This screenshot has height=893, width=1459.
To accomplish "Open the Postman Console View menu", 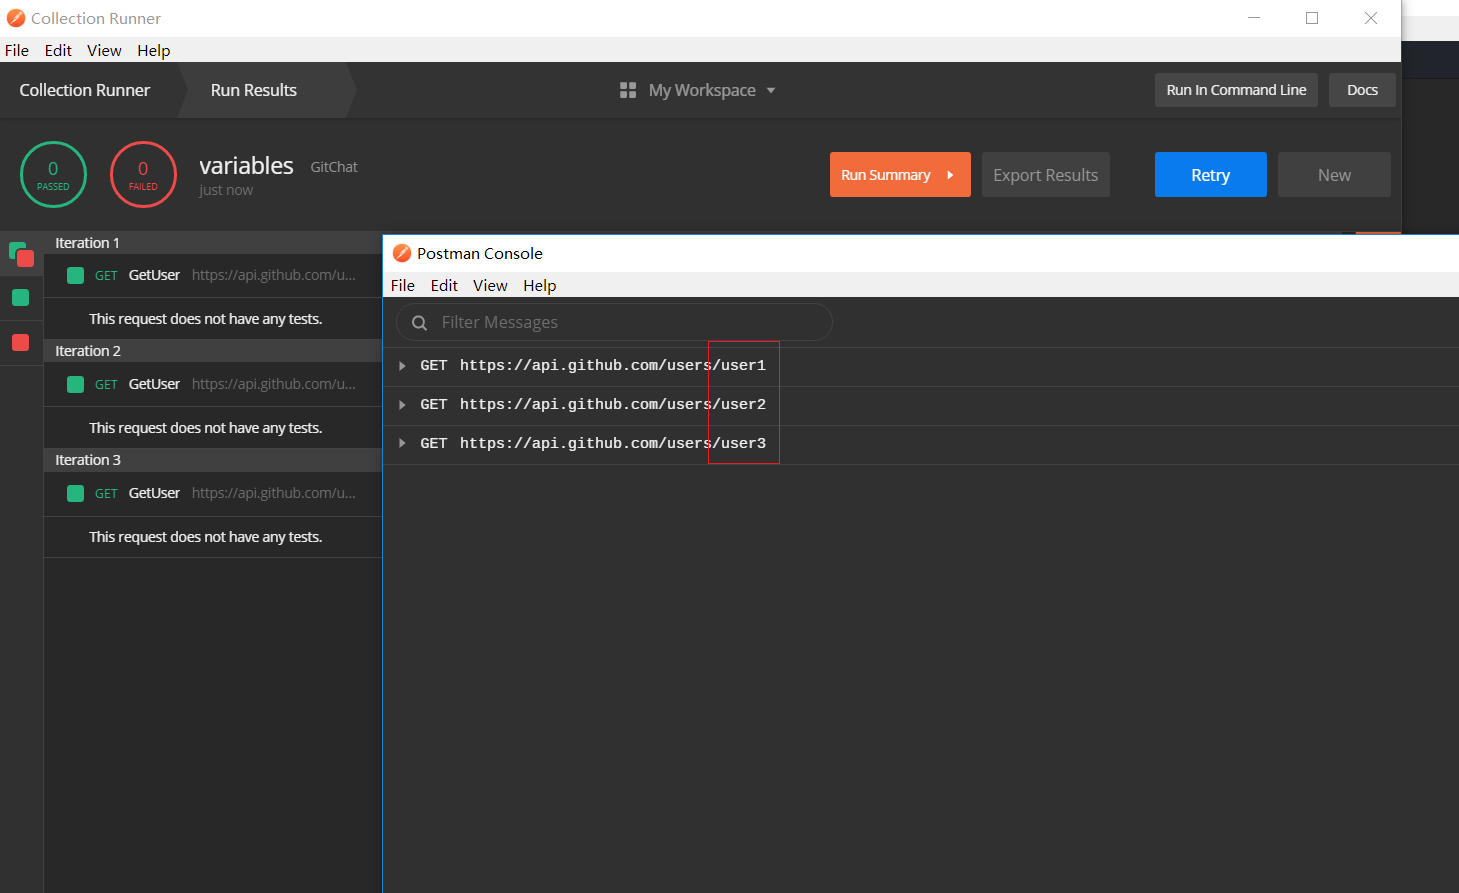I will point(490,285).
